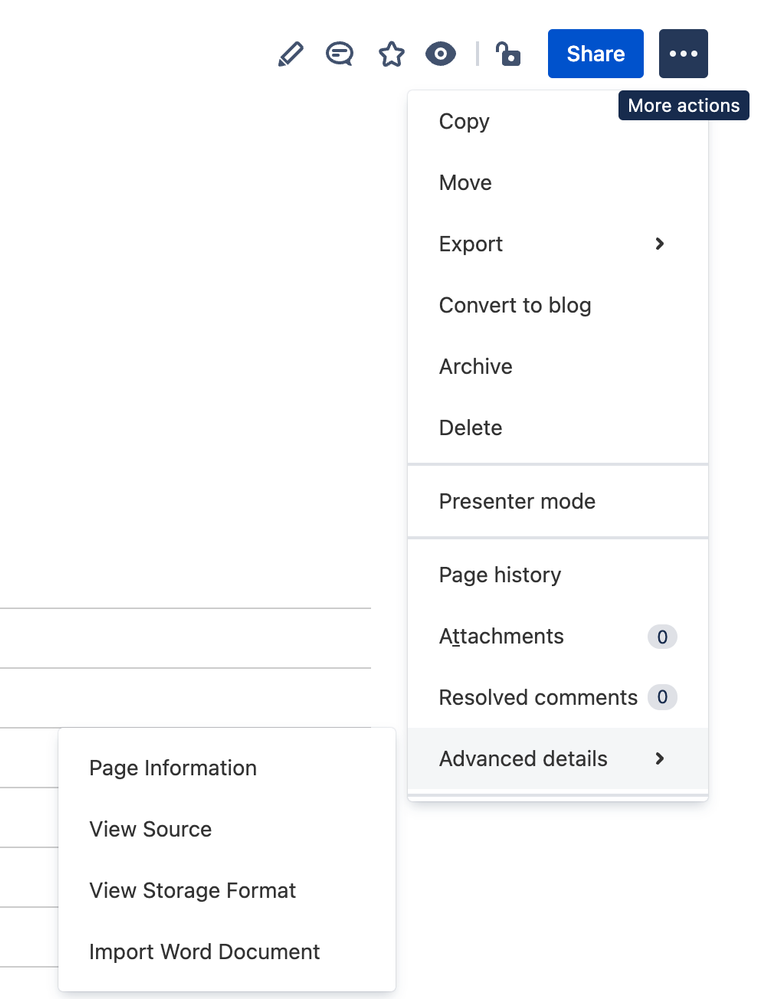Expand the Export submenu chevron

point(659,244)
